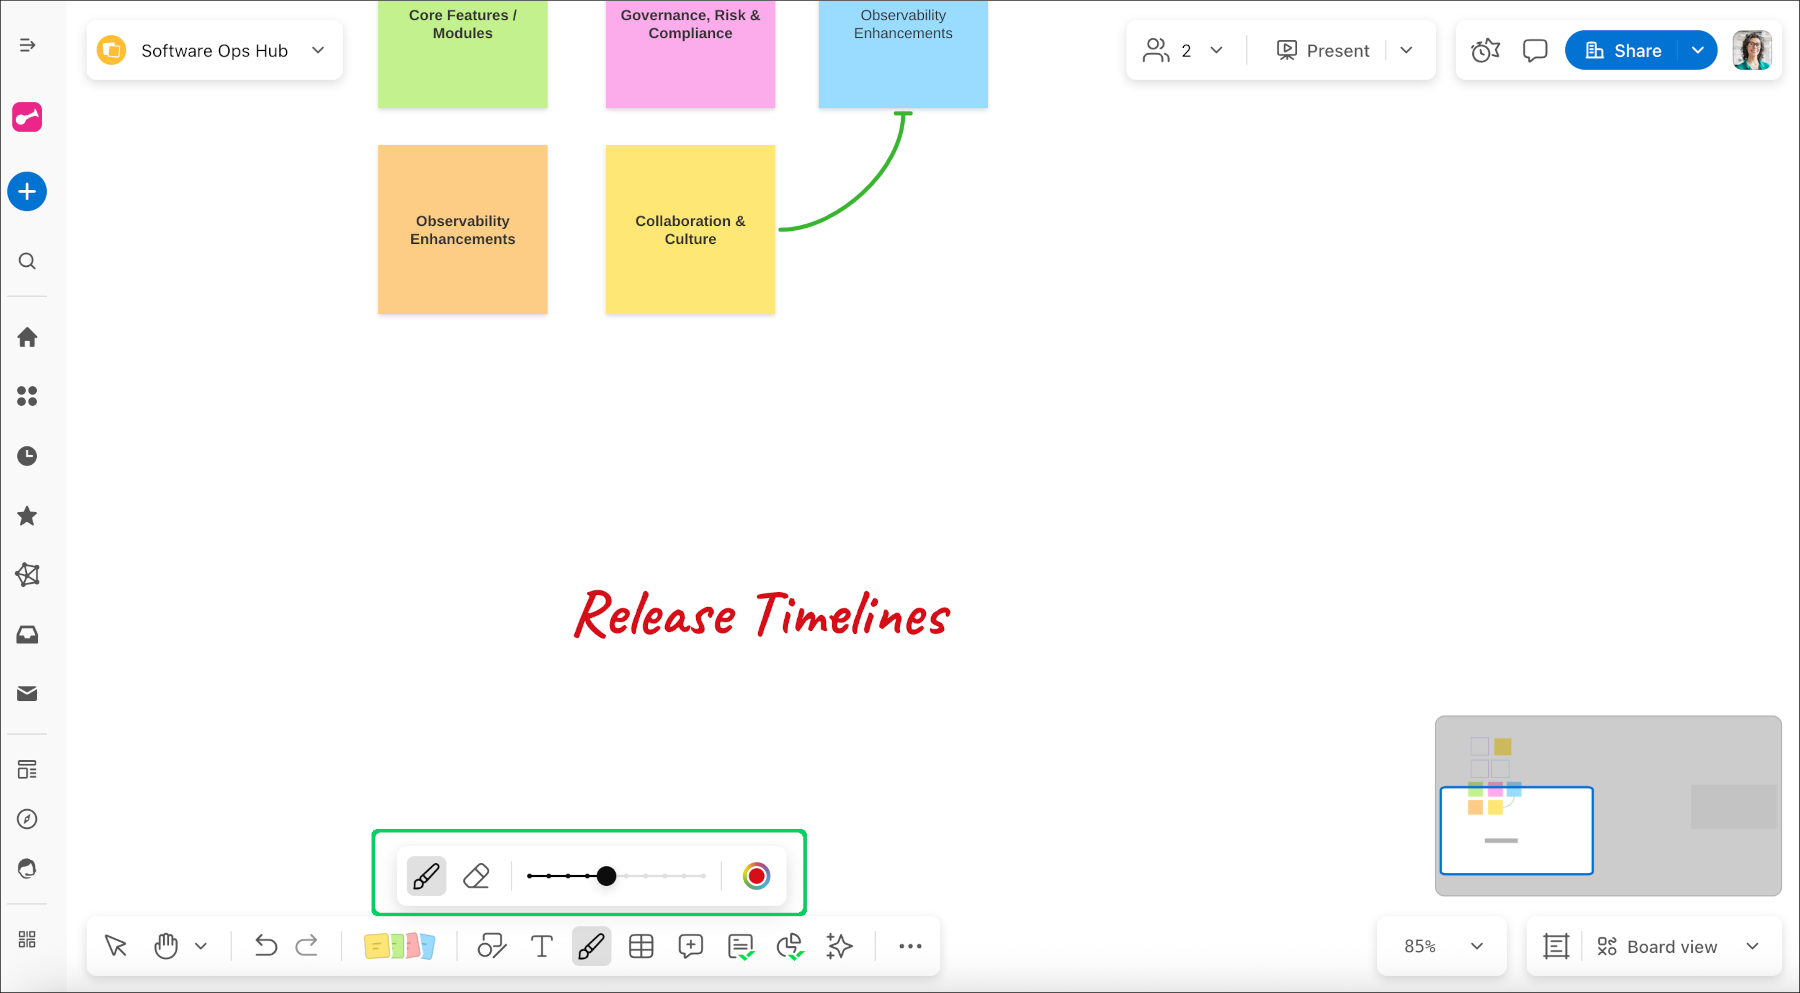Open the shapes tool
This screenshot has height=993, width=1800.
point(492,945)
